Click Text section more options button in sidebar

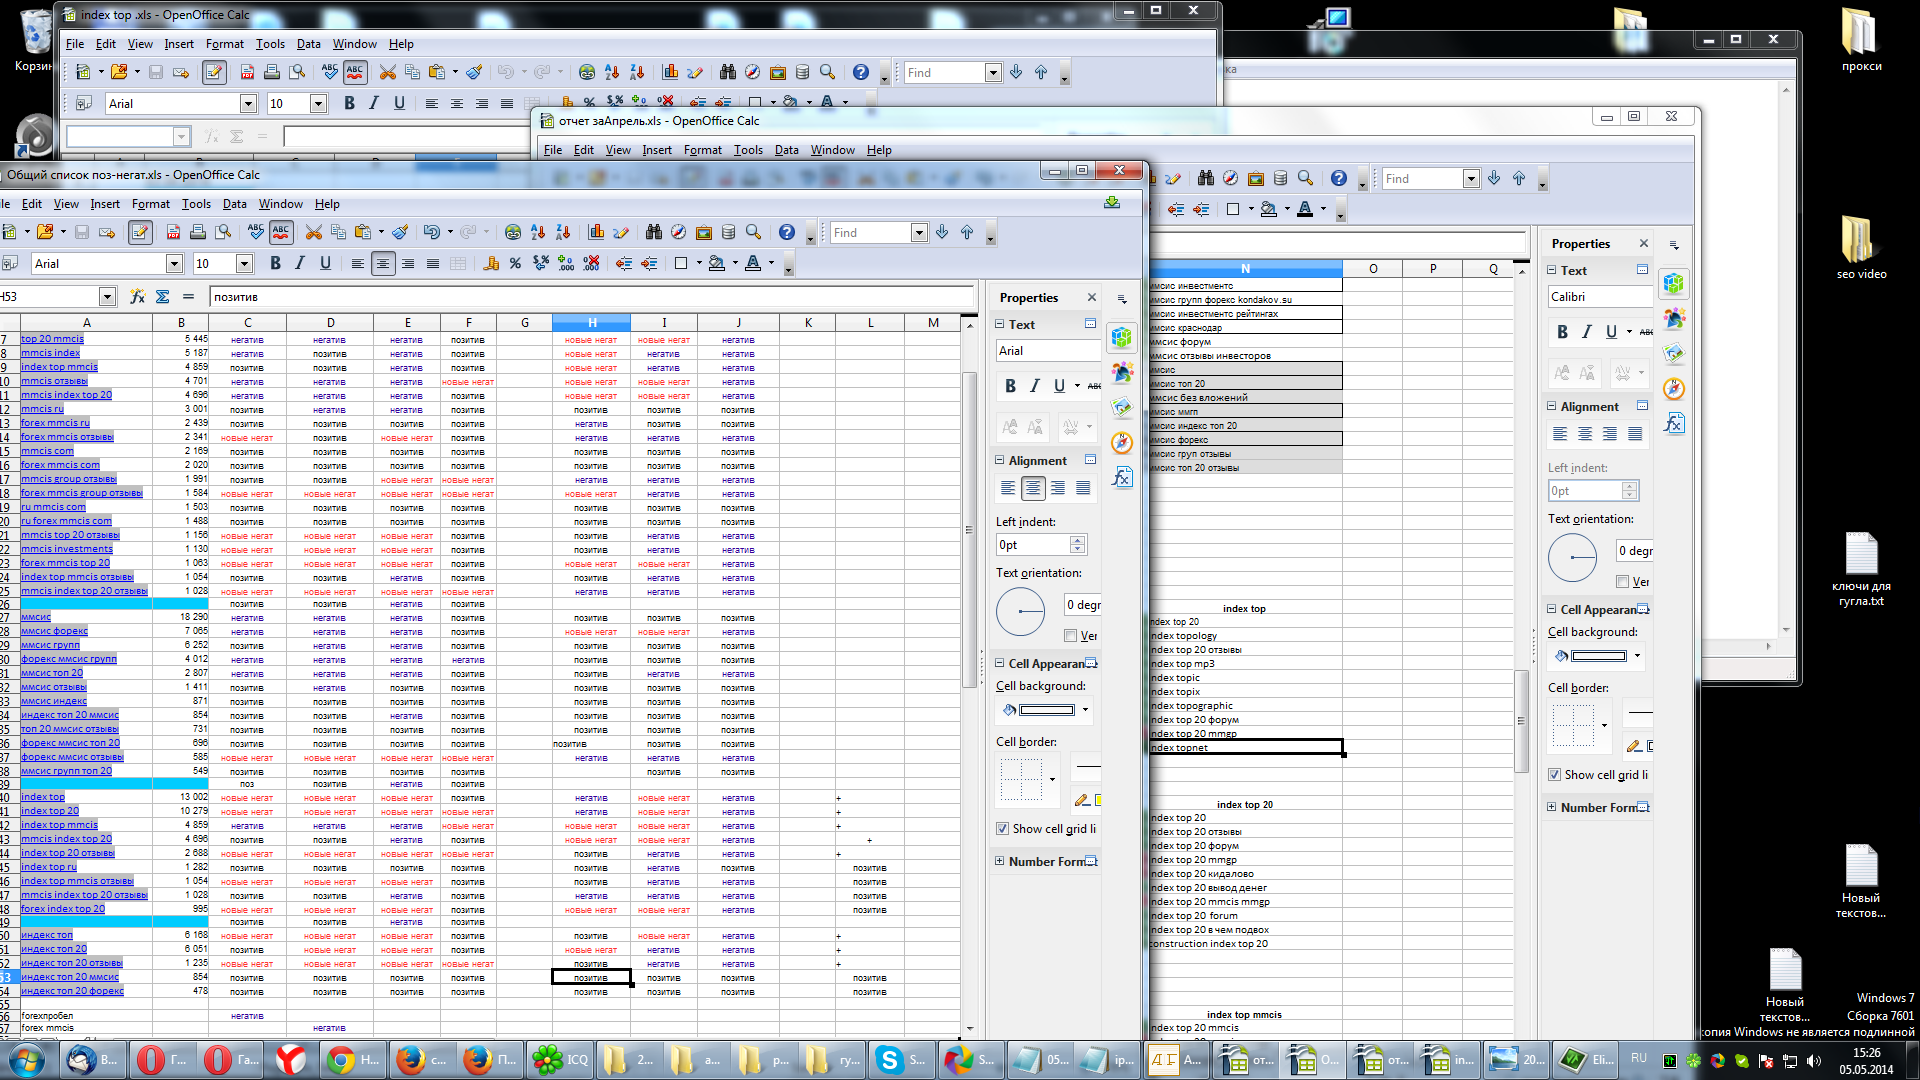(1090, 324)
